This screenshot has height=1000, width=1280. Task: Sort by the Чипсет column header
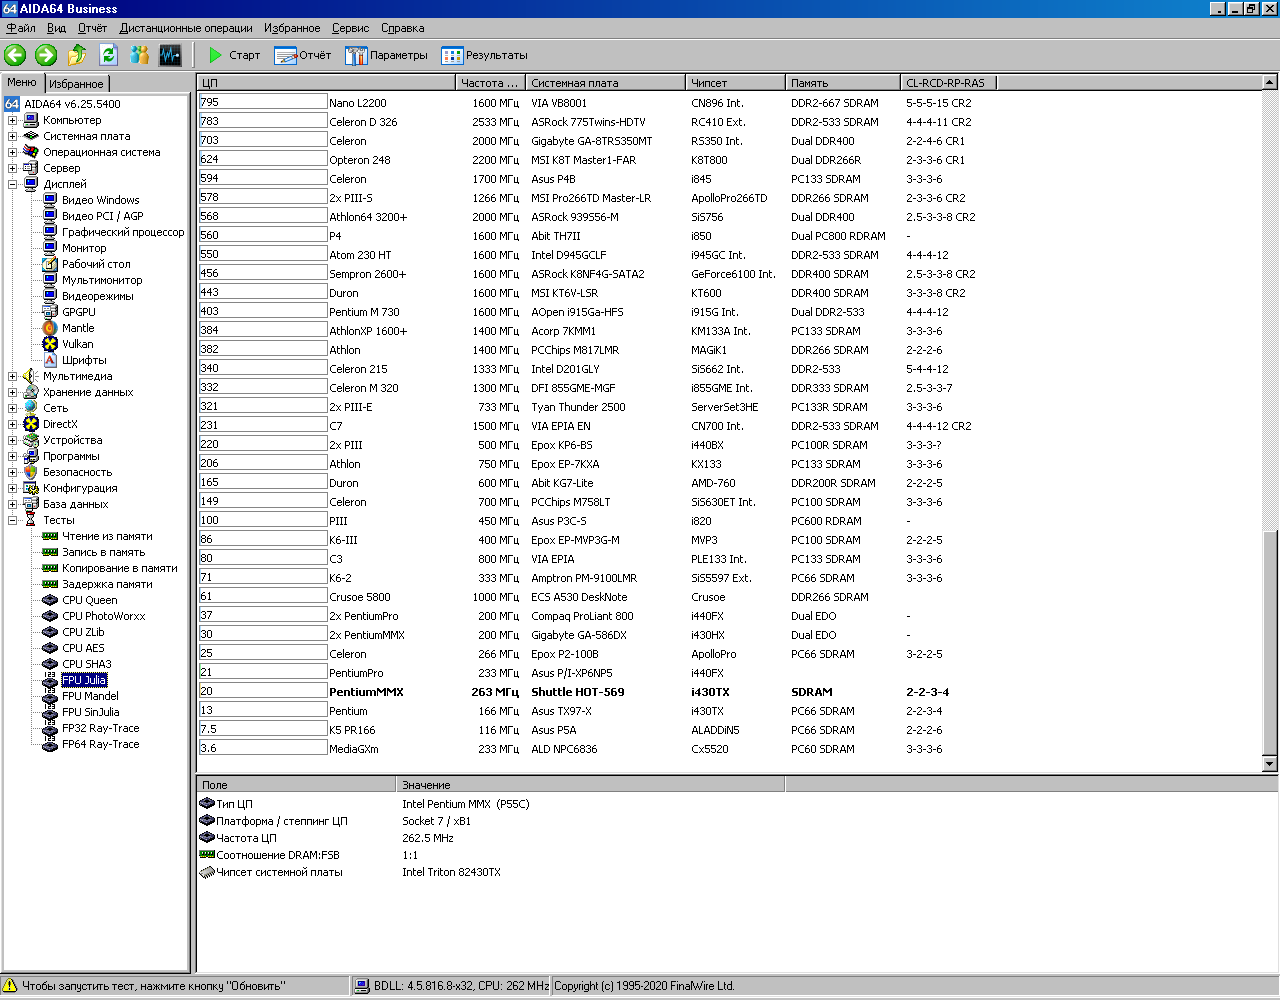pos(736,83)
